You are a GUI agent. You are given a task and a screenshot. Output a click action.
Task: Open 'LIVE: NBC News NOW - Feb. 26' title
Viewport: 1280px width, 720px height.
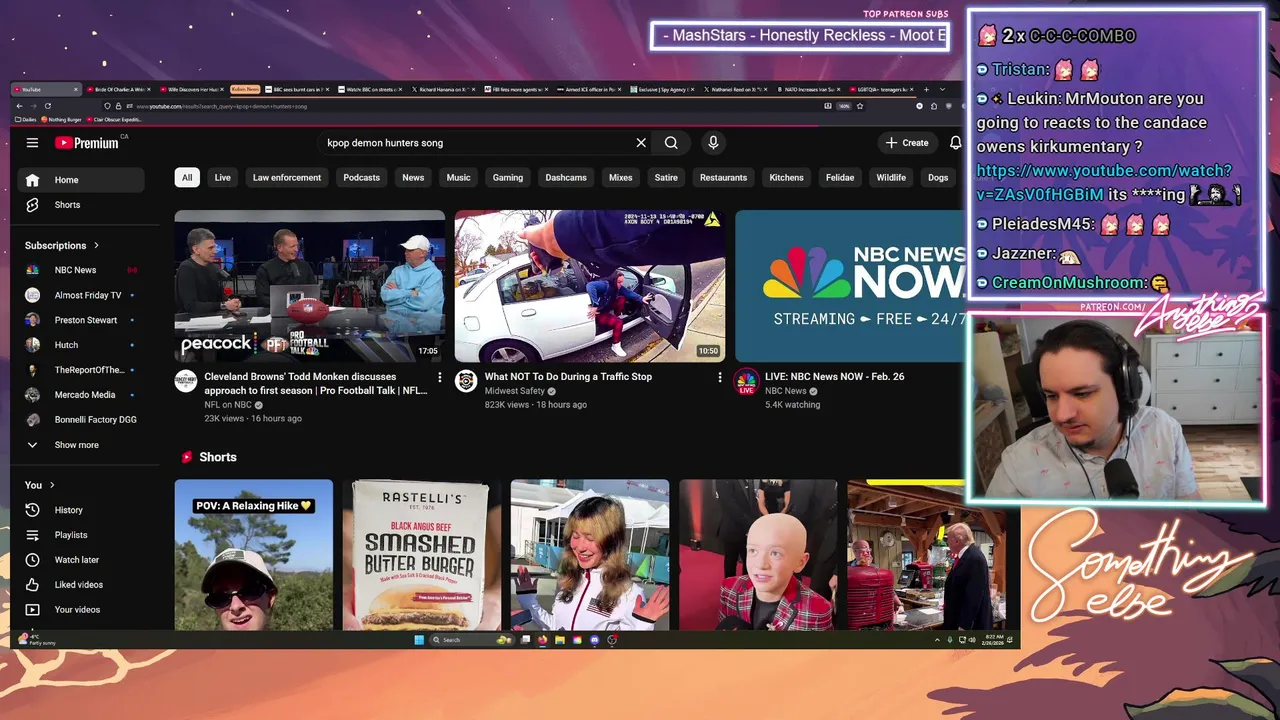834,377
